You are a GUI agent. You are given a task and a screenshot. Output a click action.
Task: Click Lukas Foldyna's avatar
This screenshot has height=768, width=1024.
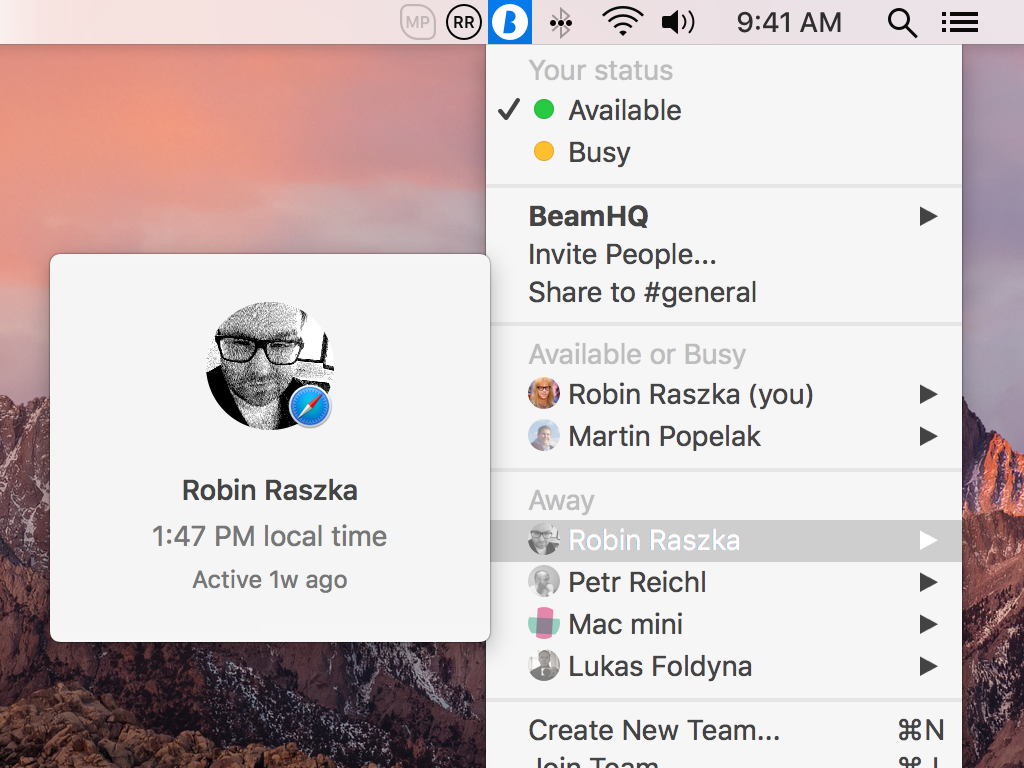pos(543,665)
